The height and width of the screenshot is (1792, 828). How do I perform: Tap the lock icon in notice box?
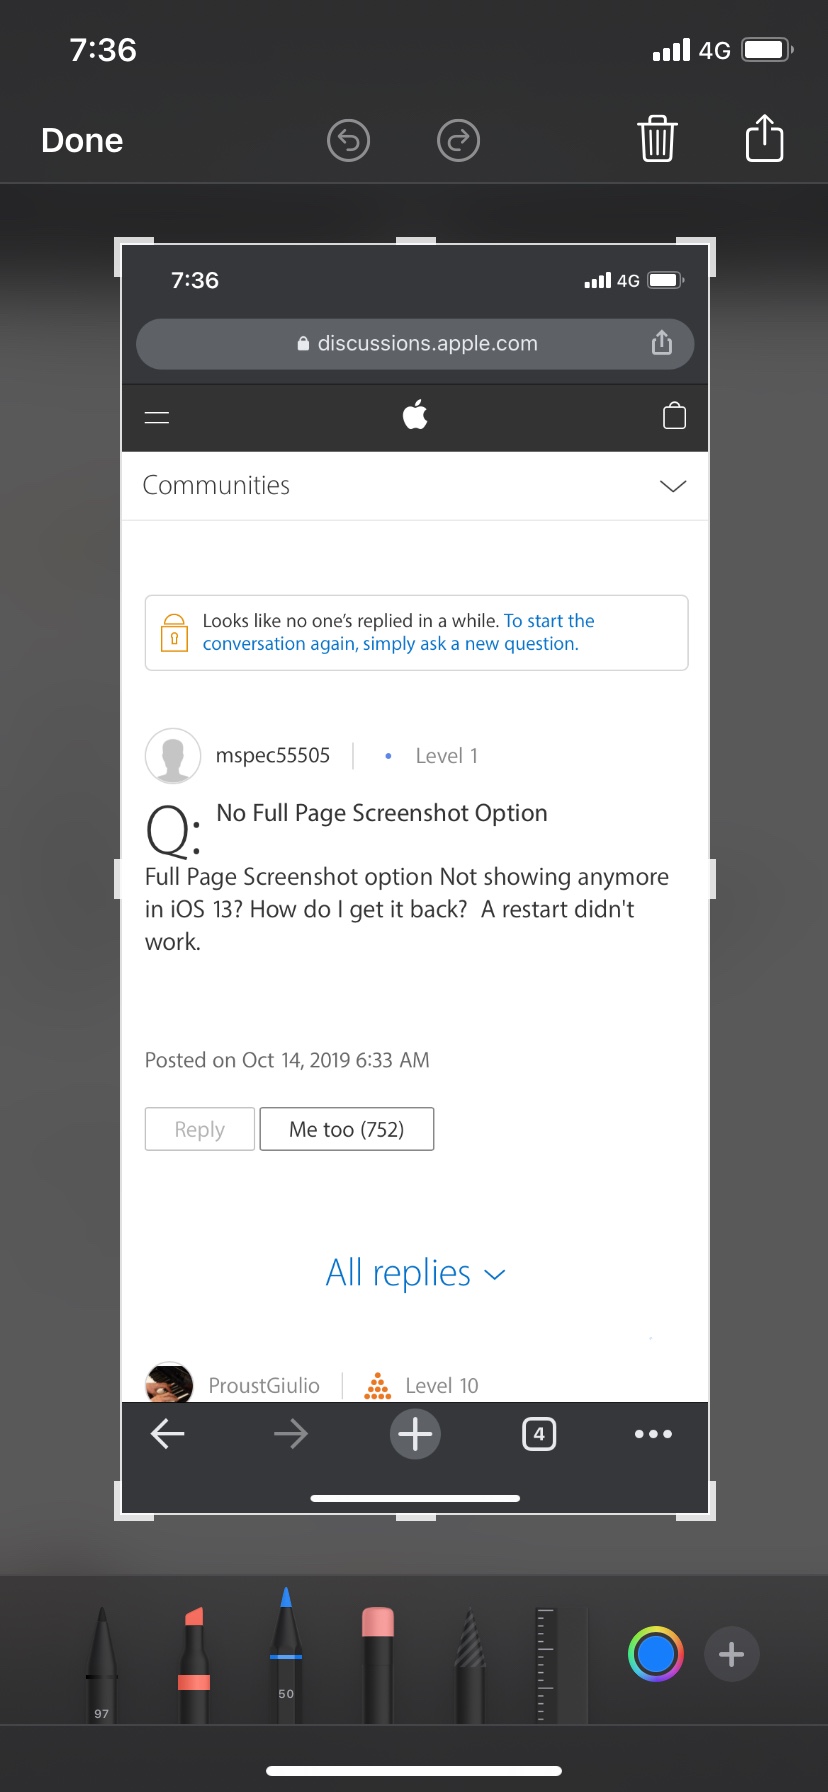coord(174,632)
